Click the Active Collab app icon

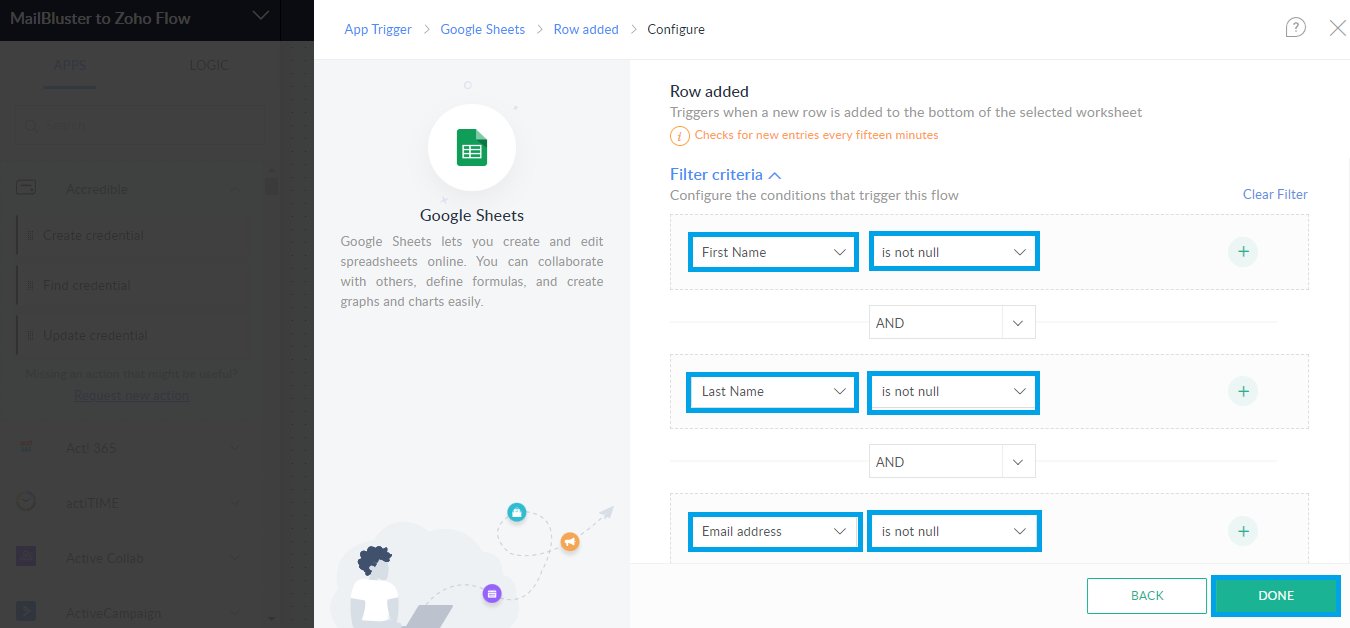pos(25,557)
